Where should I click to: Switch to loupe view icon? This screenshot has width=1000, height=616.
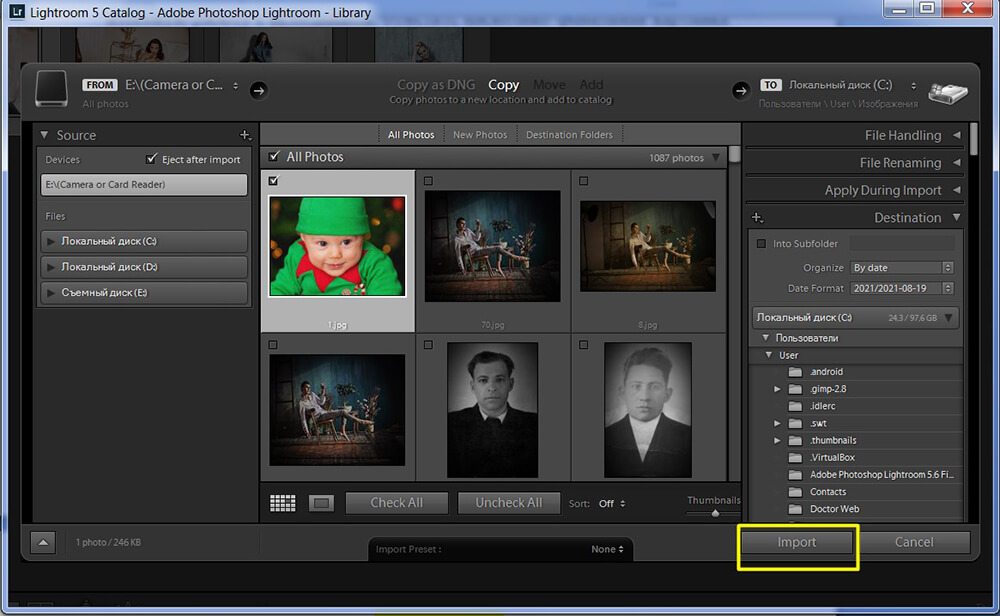tap(321, 503)
